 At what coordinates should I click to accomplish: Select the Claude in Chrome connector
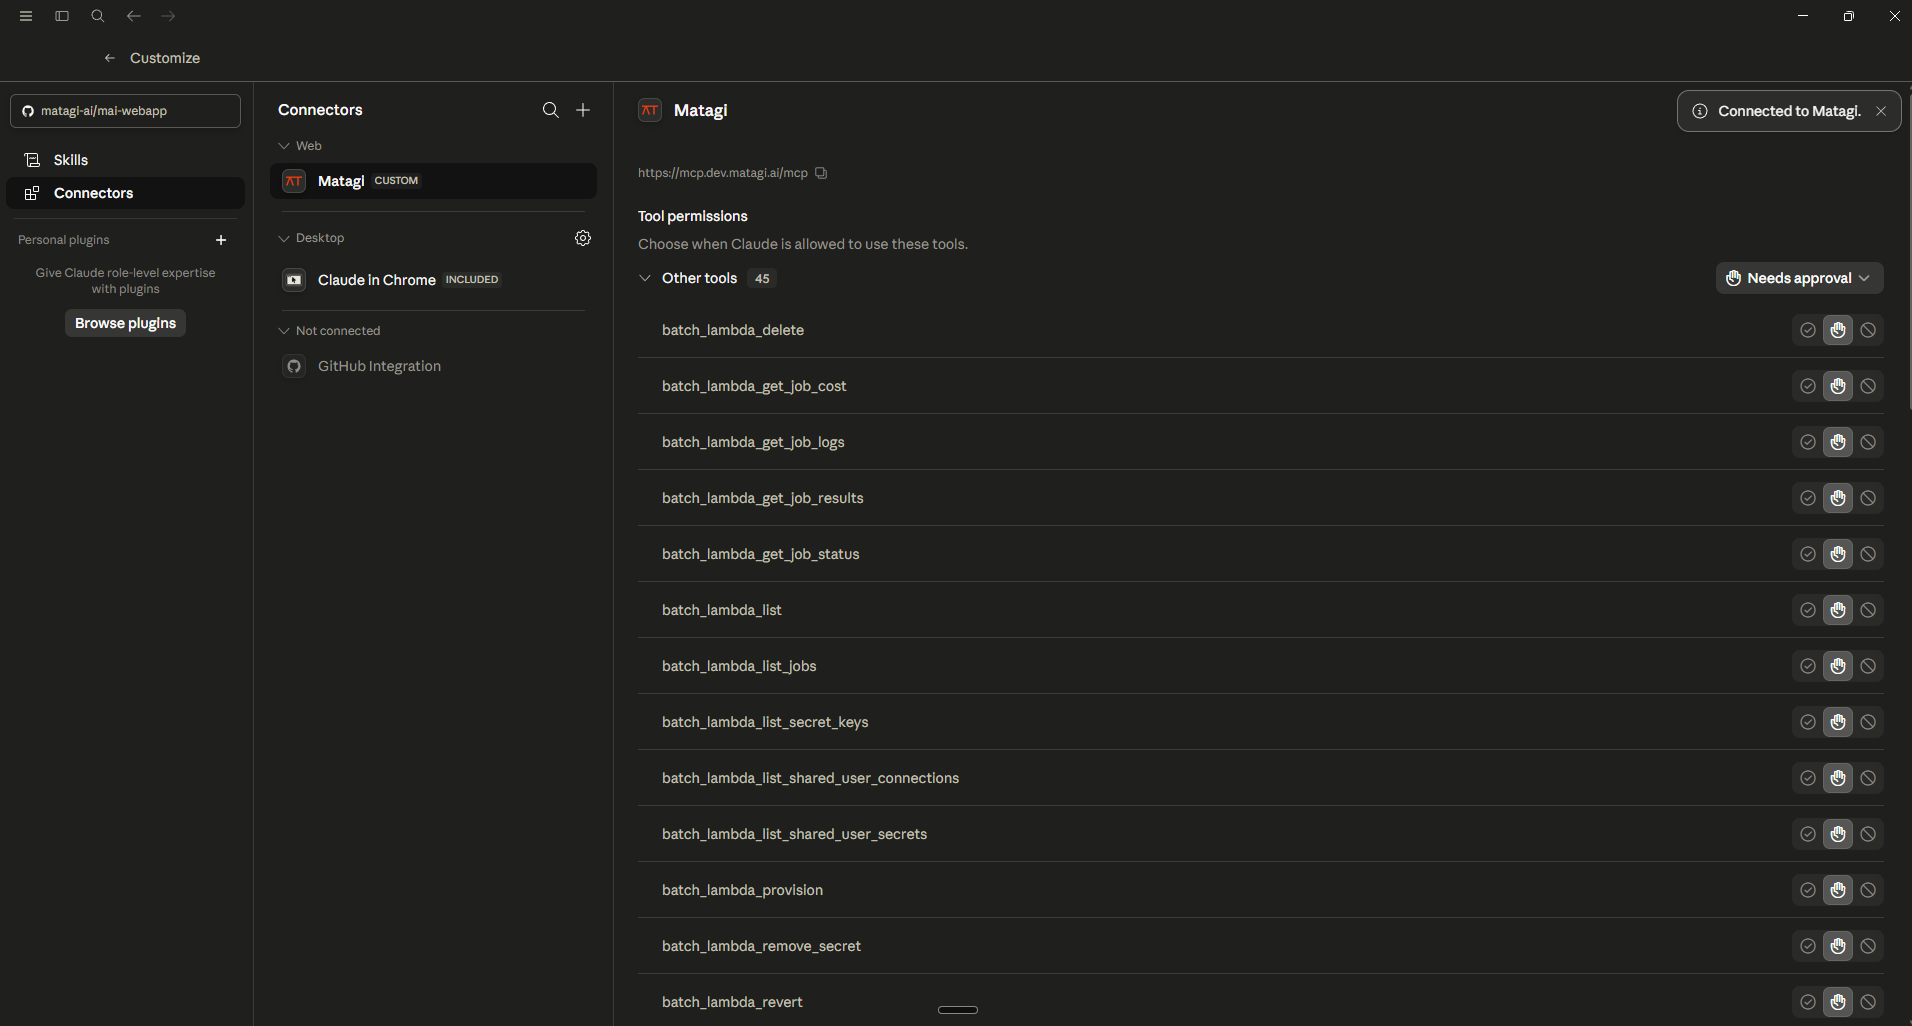point(433,280)
